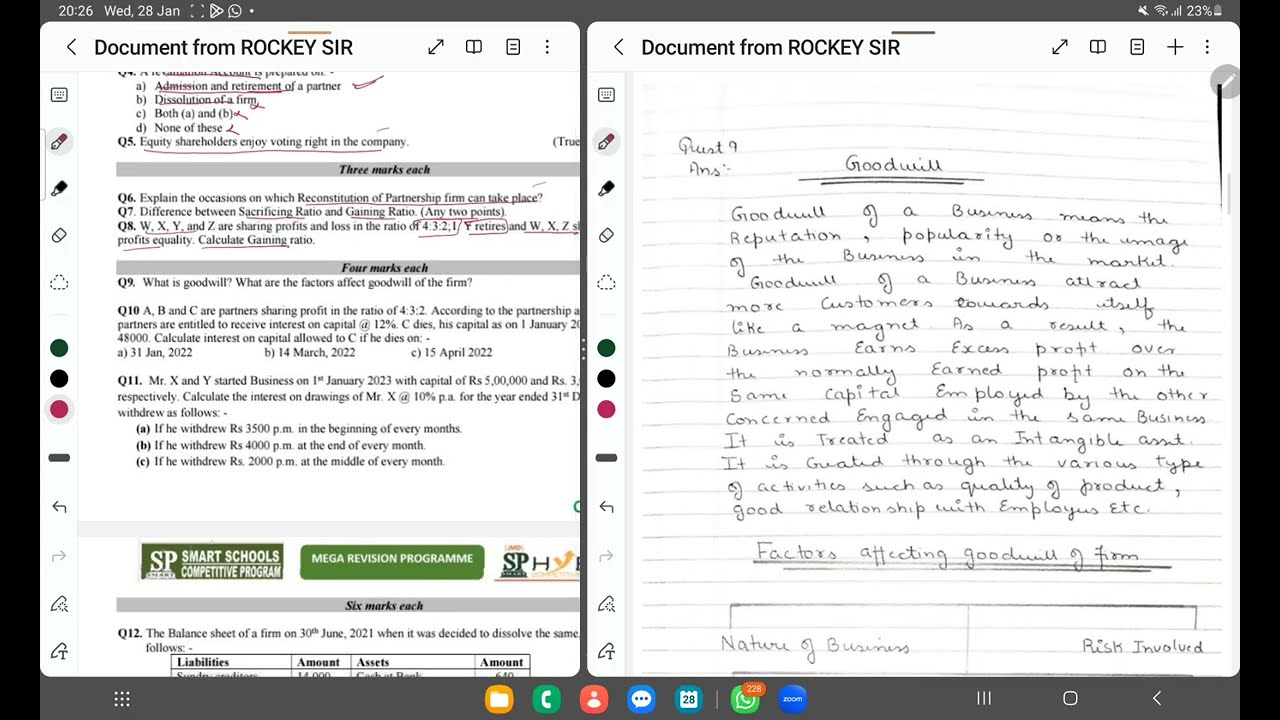Expand the right note to full screen
Viewport: 1280px width, 720px height.
click(x=1060, y=47)
